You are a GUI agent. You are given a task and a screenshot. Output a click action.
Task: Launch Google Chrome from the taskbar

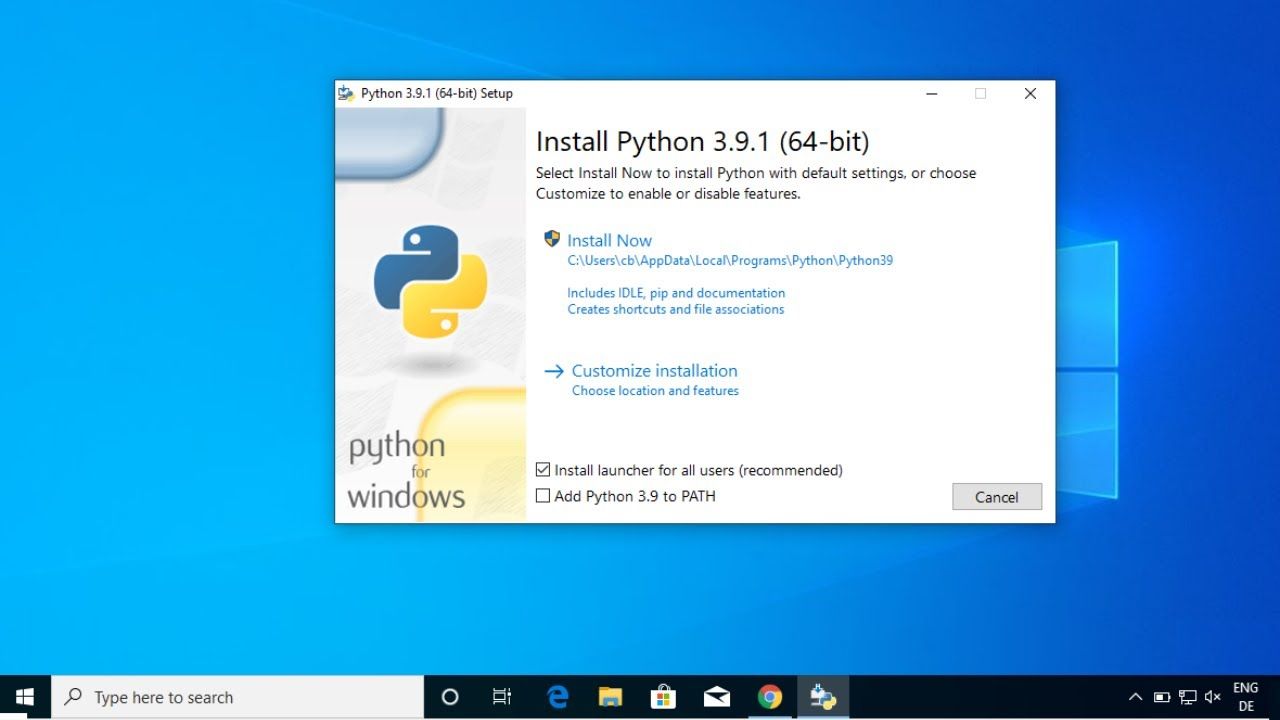(770, 697)
